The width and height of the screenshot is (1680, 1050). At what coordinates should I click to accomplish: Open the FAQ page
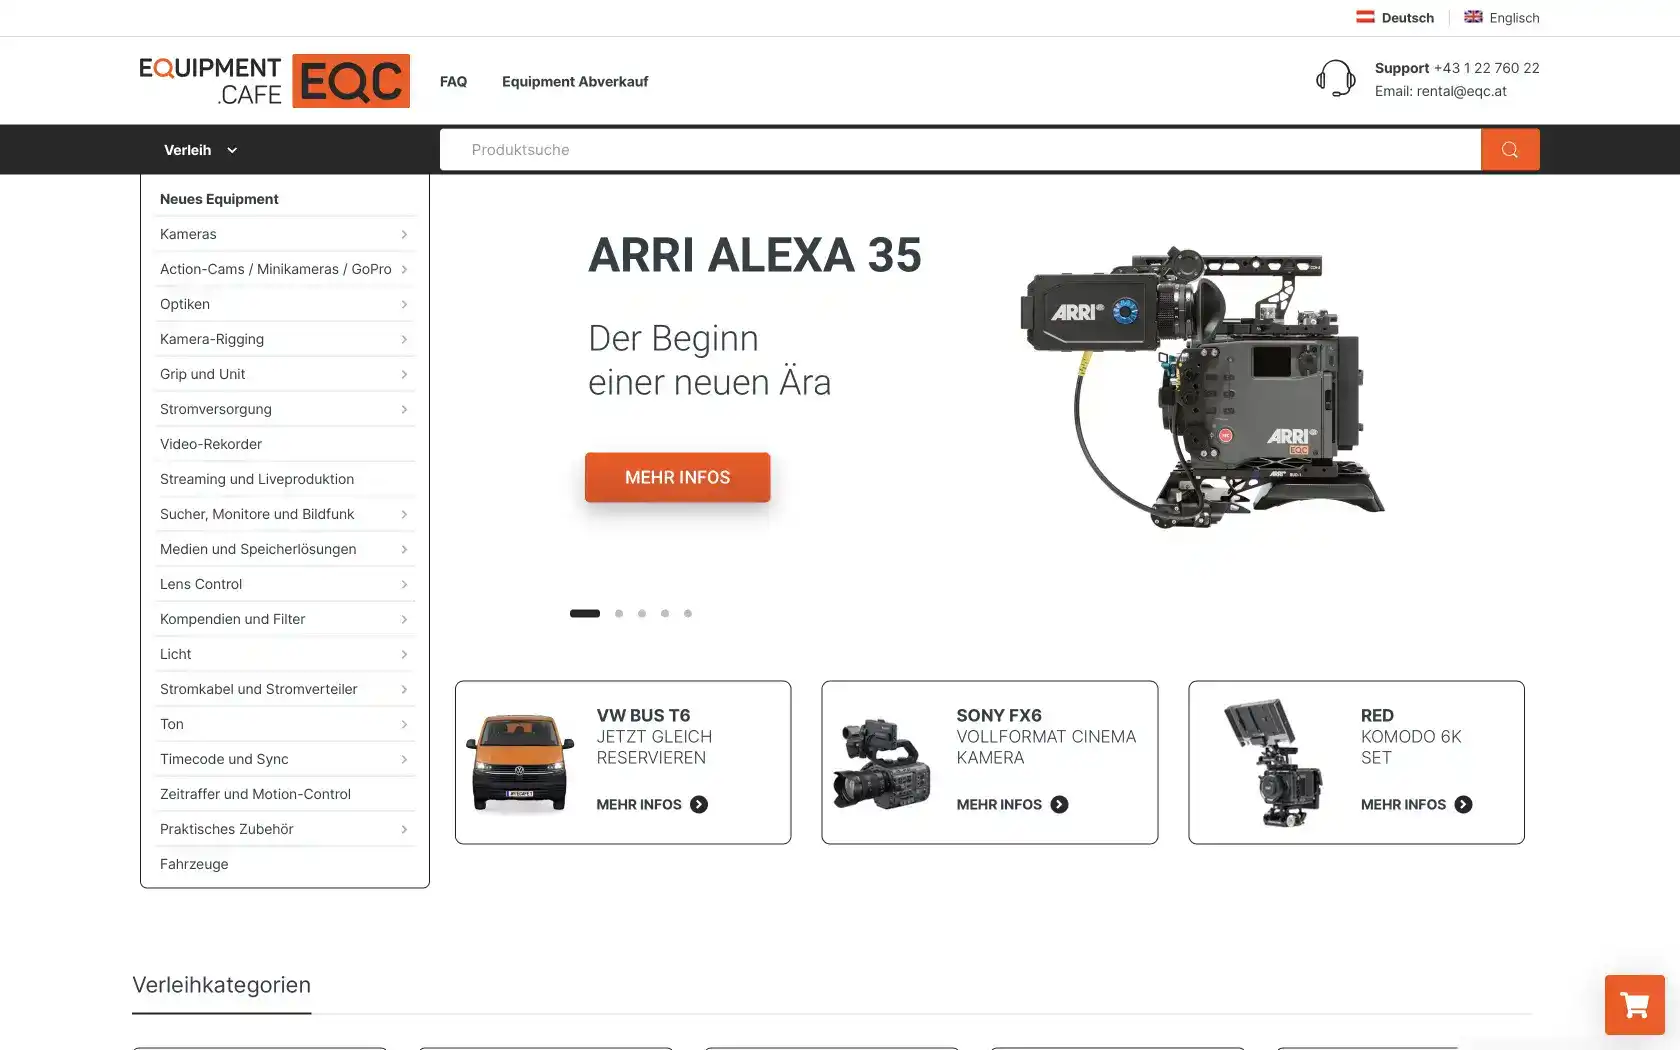453,82
